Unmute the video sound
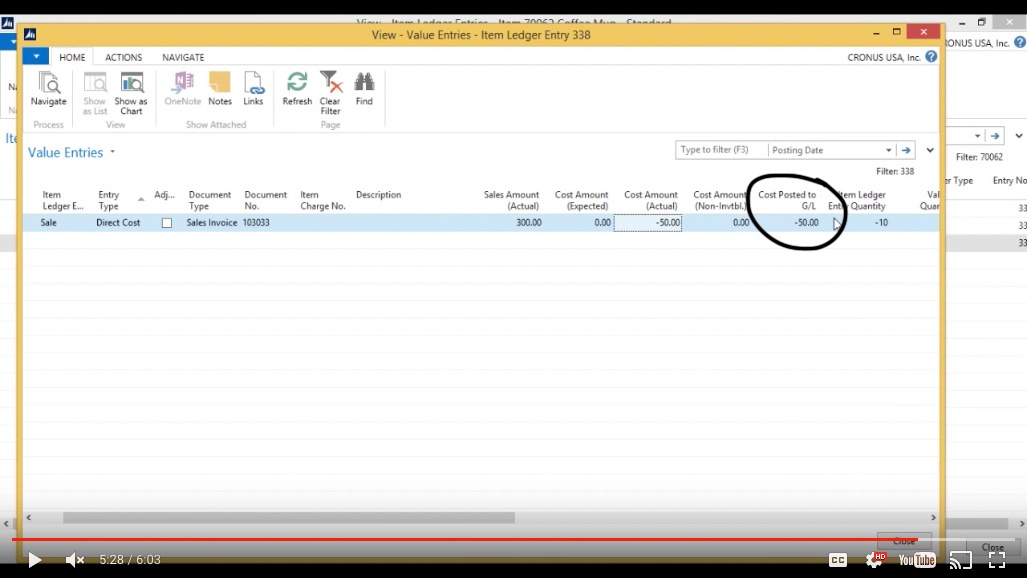The image size is (1027, 578). pos(75,560)
